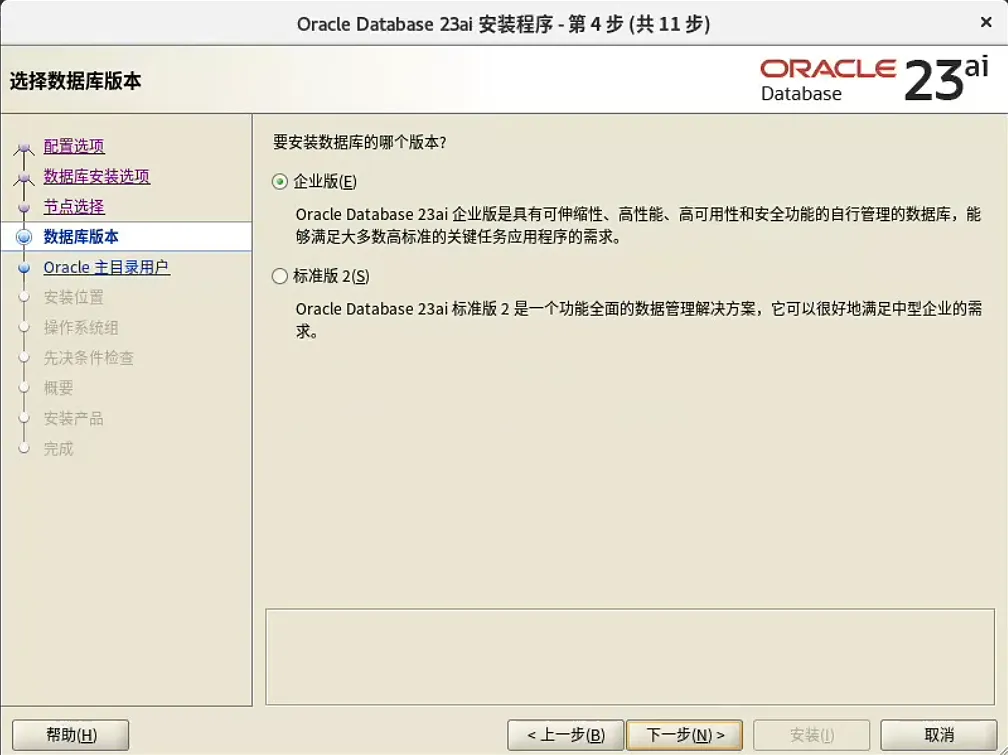The width and height of the screenshot is (1008, 755).
Task: Select the 标准版 2(S) radio button
Action: 279,276
